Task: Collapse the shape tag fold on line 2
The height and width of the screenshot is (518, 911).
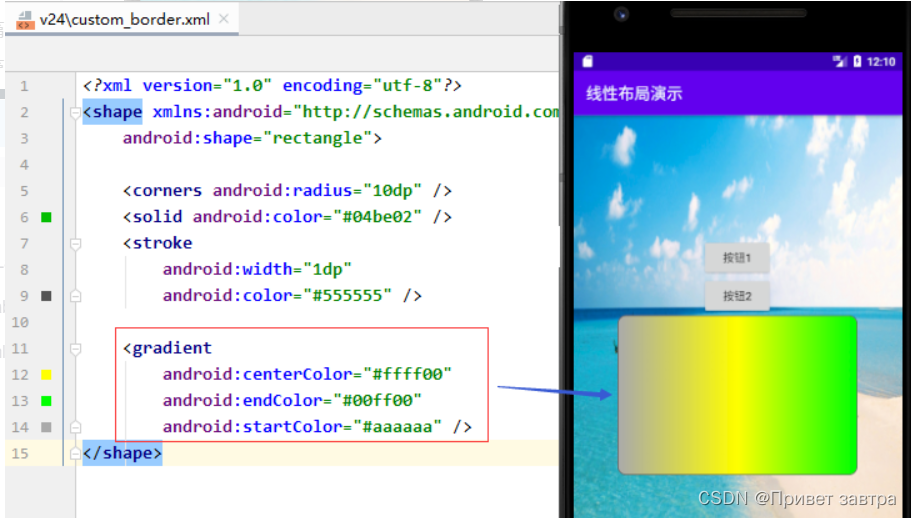Action: pyautogui.click(x=75, y=112)
